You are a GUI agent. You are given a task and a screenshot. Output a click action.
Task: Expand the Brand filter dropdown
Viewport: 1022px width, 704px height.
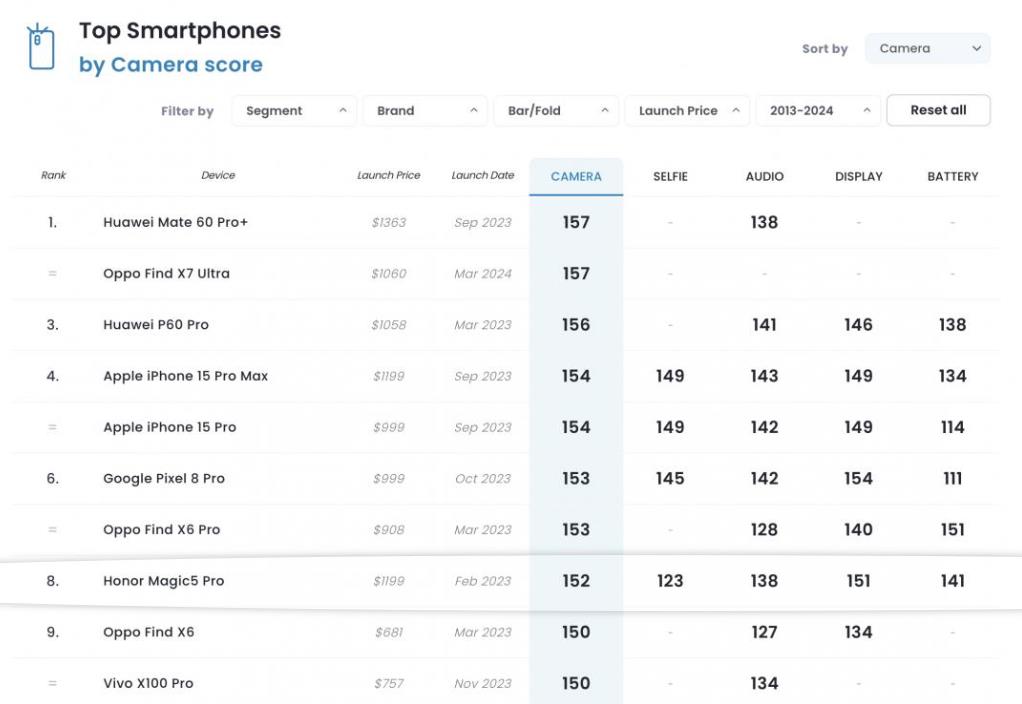tap(425, 111)
